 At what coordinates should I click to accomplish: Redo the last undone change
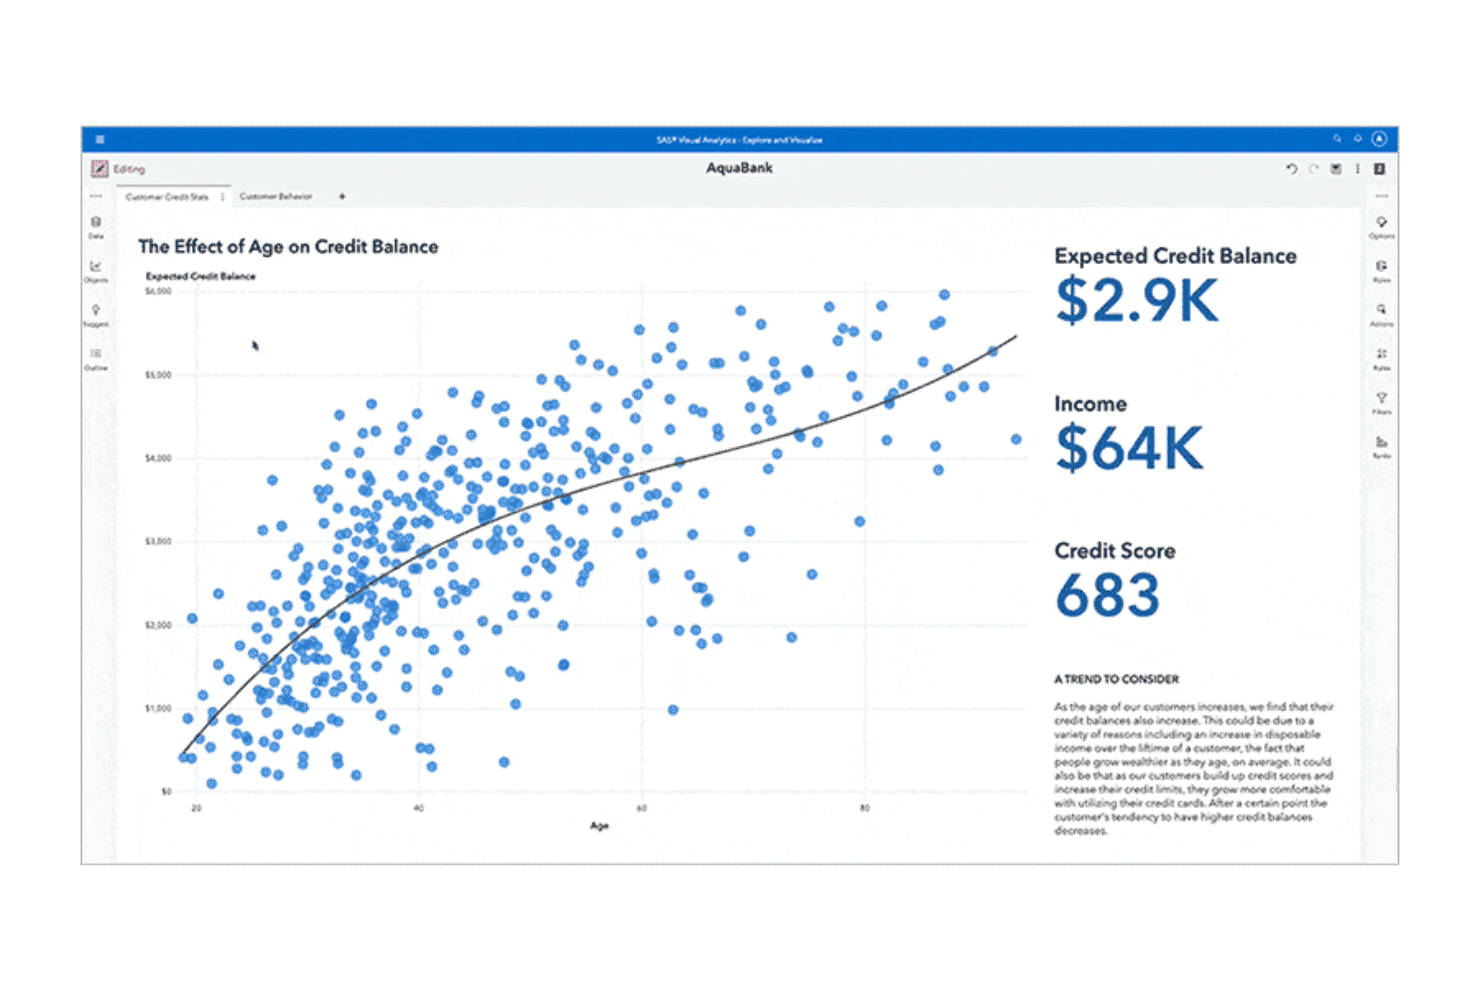click(1314, 169)
